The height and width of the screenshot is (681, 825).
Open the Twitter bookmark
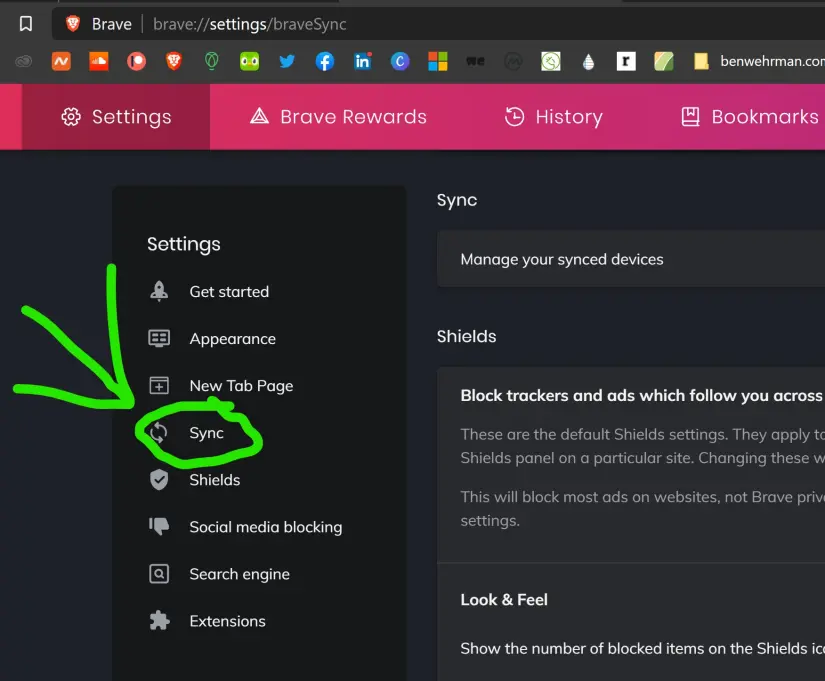tap(287, 62)
